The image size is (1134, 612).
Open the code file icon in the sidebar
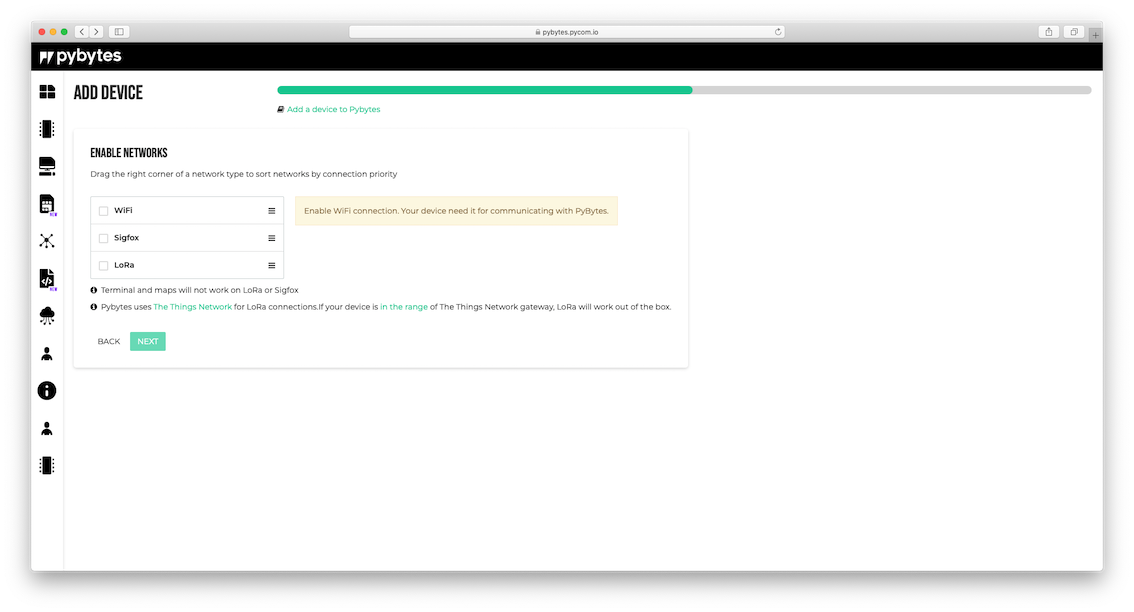(47, 279)
